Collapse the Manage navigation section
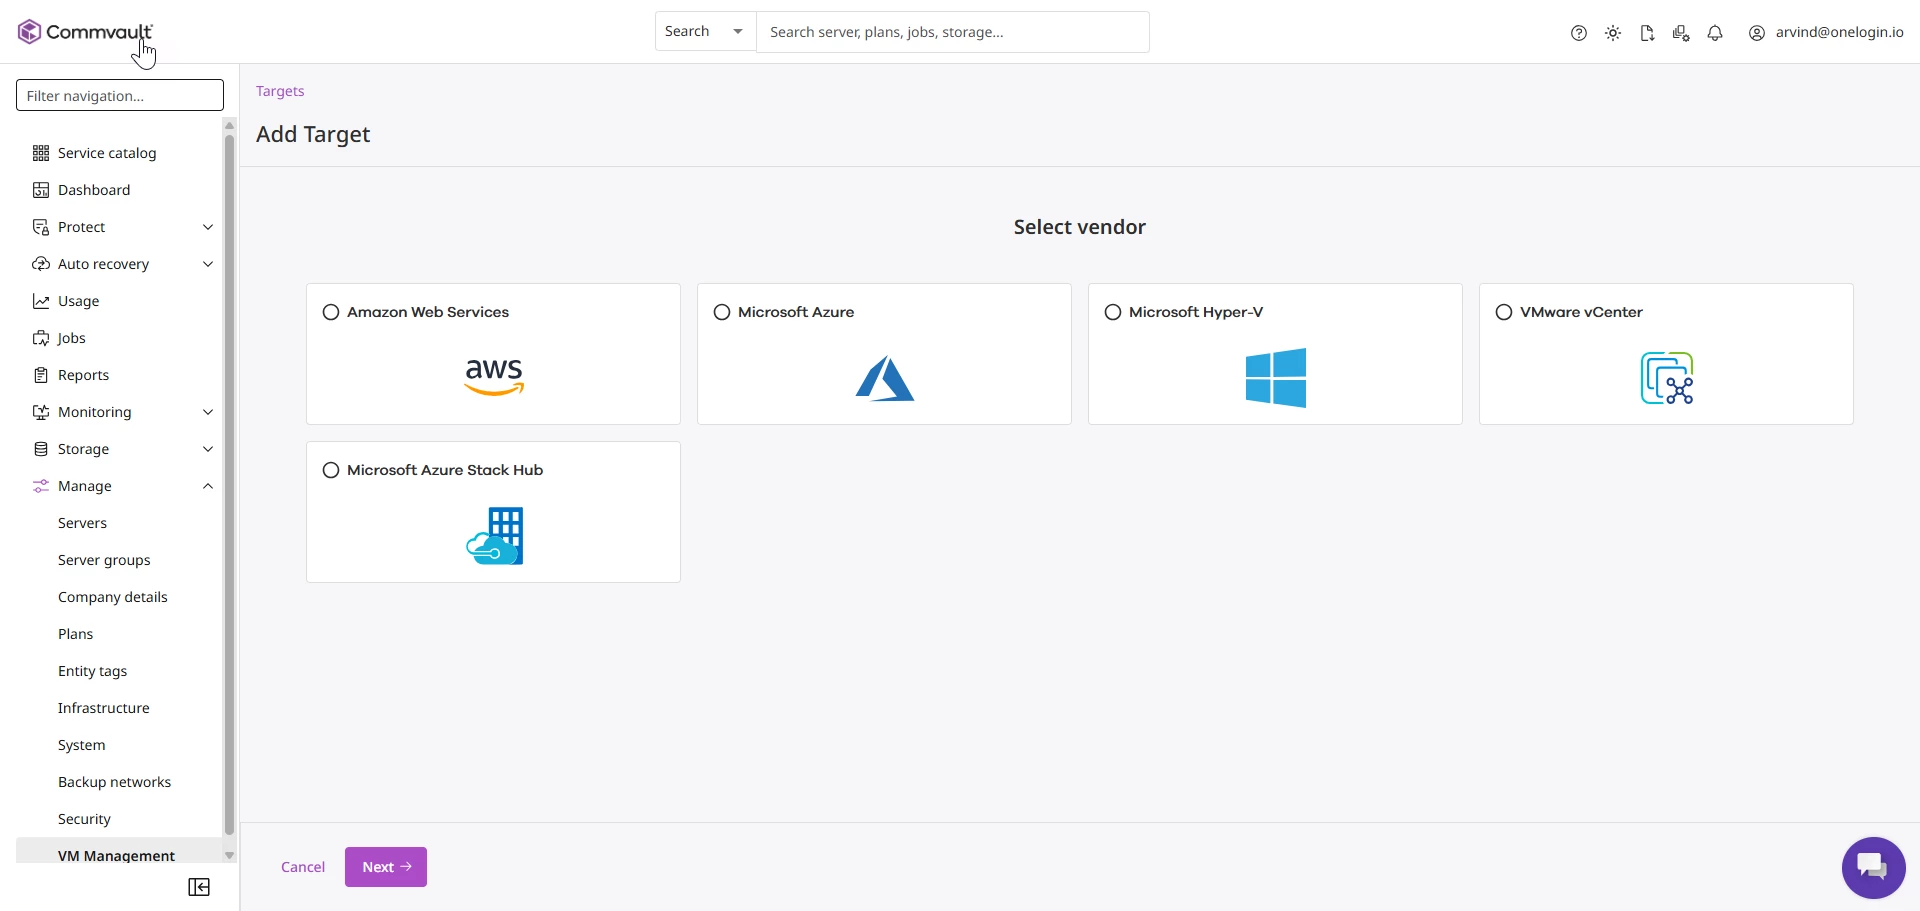 [208, 486]
